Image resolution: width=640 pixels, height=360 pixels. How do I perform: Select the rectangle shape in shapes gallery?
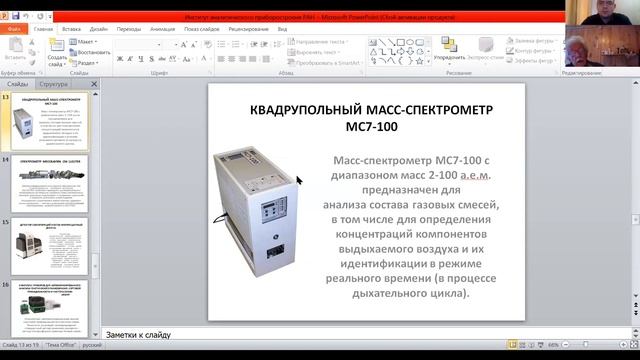coord(401,42)
